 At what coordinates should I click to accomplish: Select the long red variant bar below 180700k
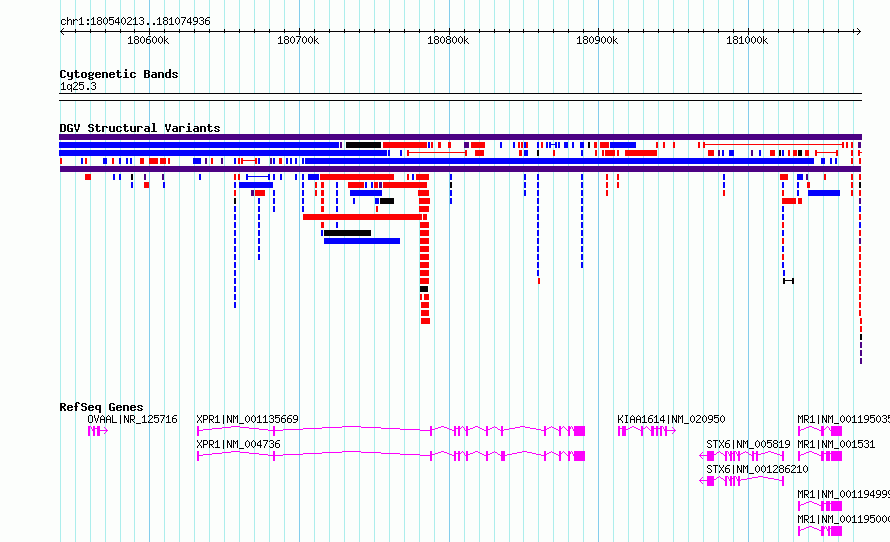[363, 217]
